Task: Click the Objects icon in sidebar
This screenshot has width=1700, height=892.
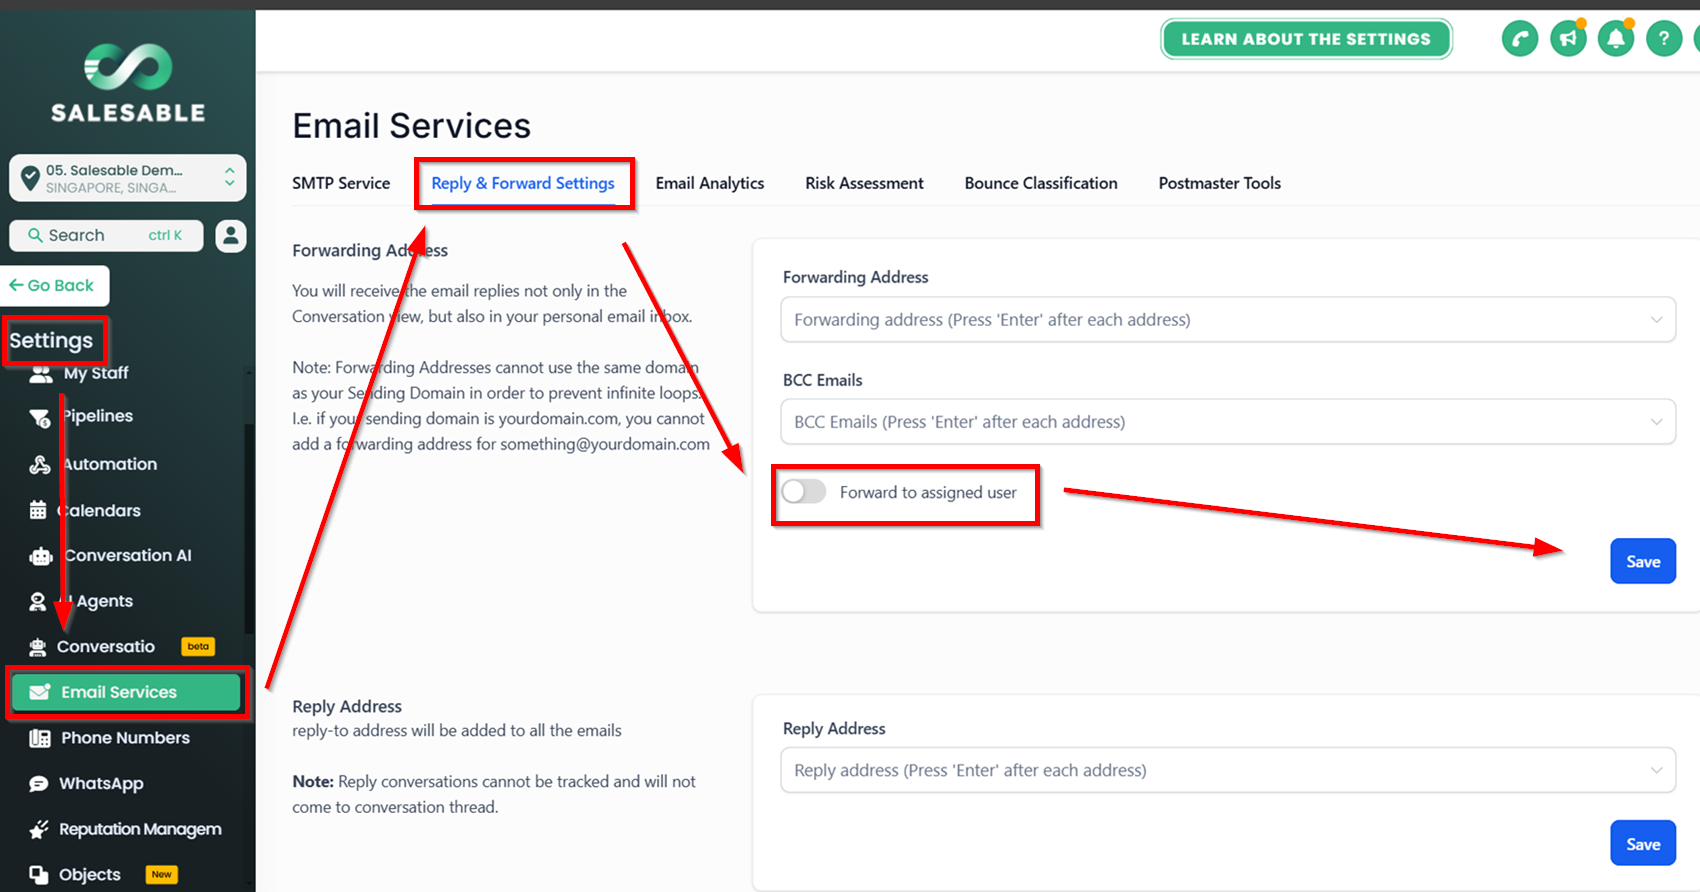Action: (x=39, y=875)
